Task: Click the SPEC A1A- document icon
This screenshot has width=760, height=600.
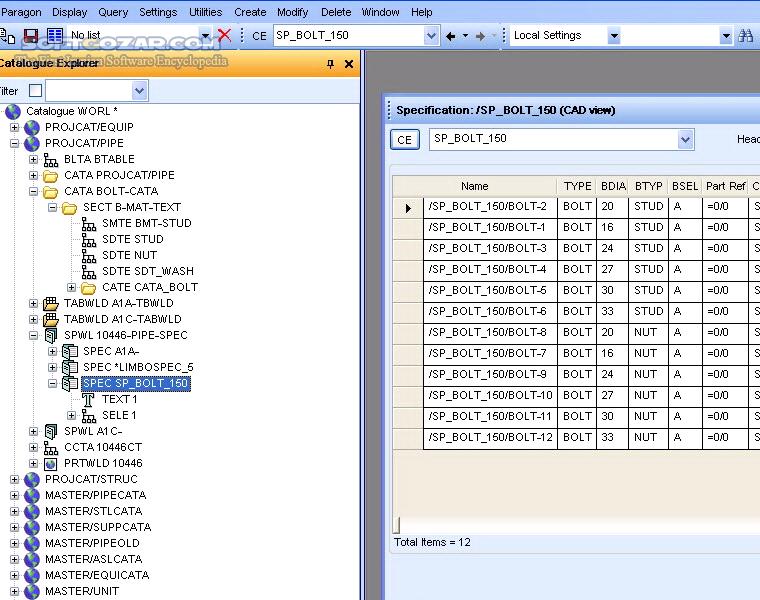Action: coord(70,351)
